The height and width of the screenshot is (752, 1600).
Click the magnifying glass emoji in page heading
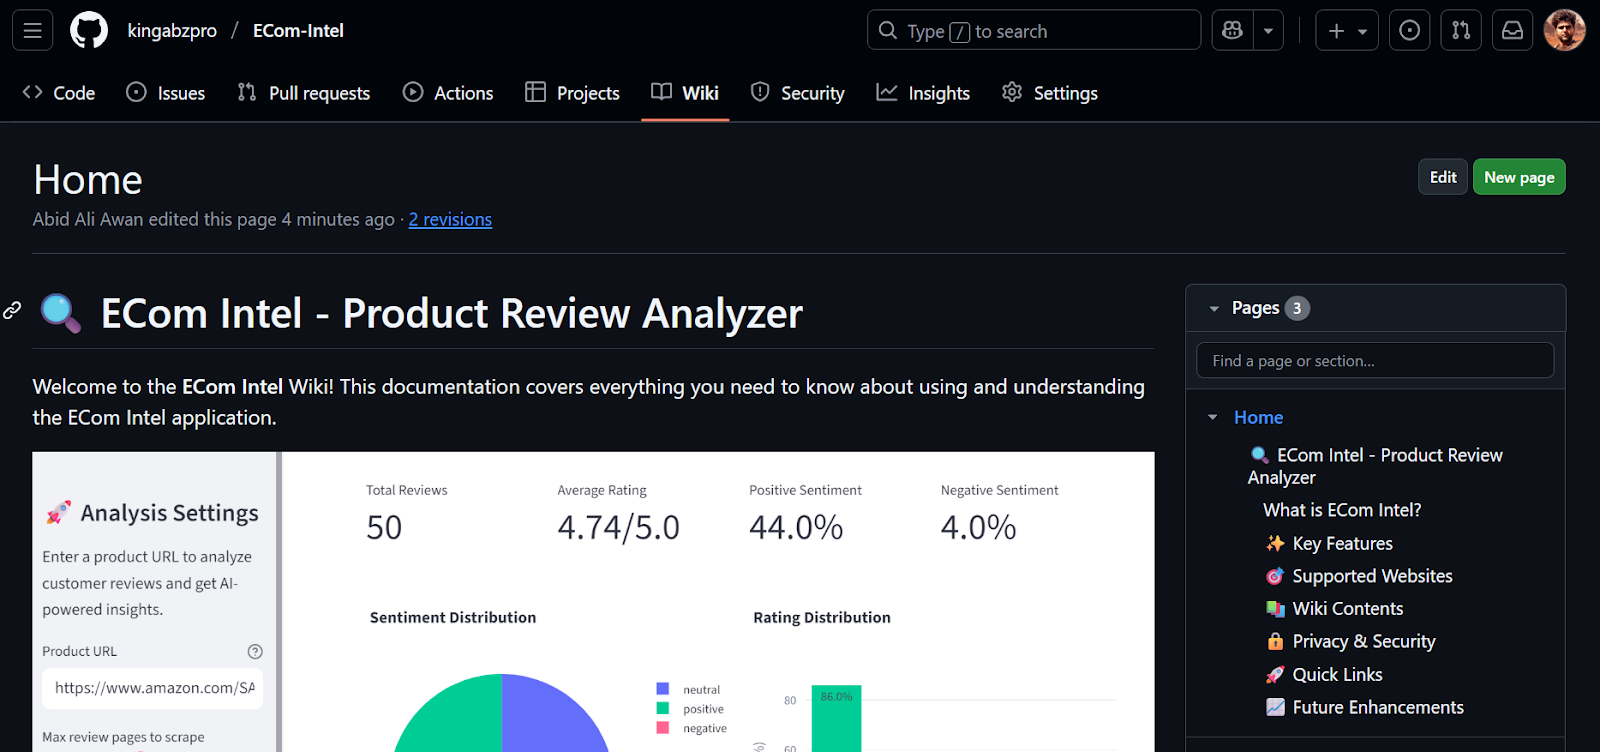click(60, 313)
